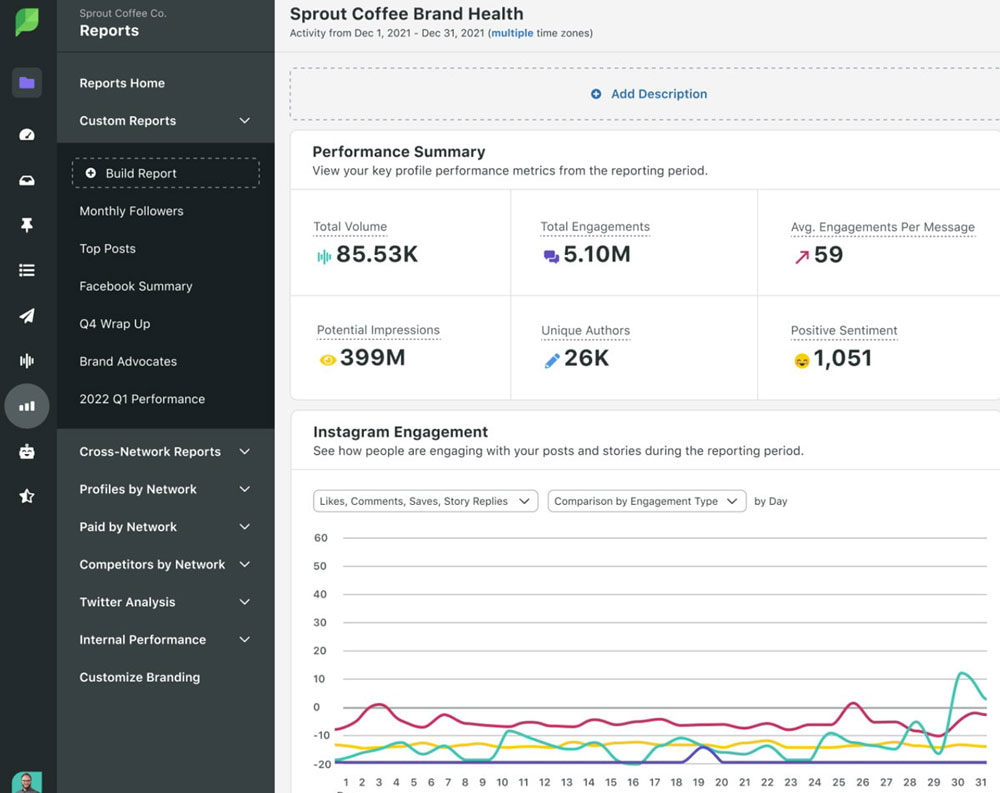This screenshot has height=793, width=1000.
Task: Click the Instagram Engagement section heading
Action: click(x=401, y=432)
